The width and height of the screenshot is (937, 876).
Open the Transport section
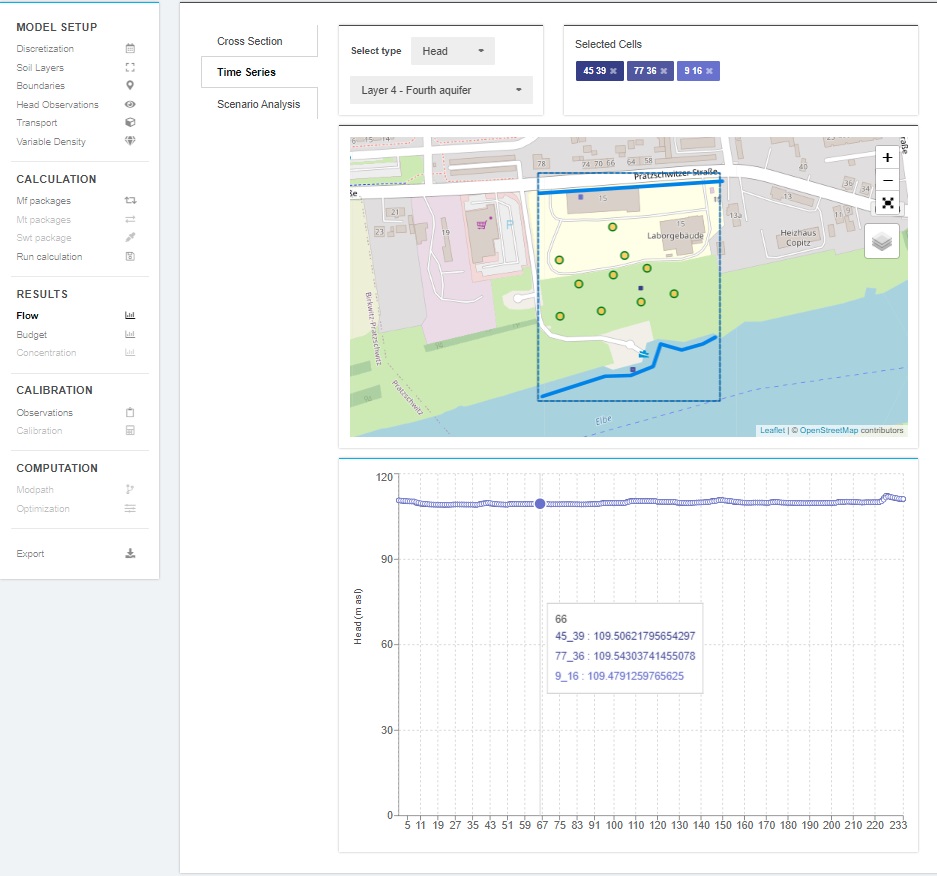(131, 122)
